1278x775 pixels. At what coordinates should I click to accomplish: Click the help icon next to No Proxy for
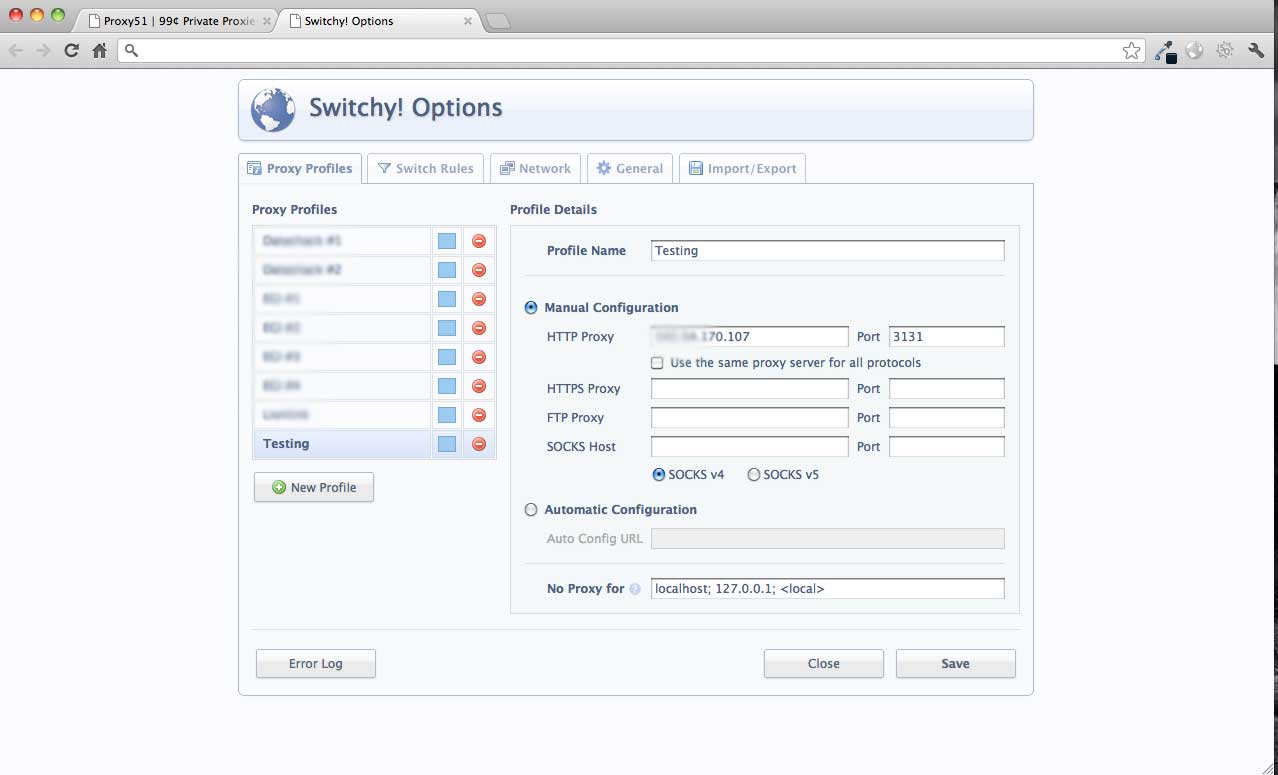click(x=635, y=589)
